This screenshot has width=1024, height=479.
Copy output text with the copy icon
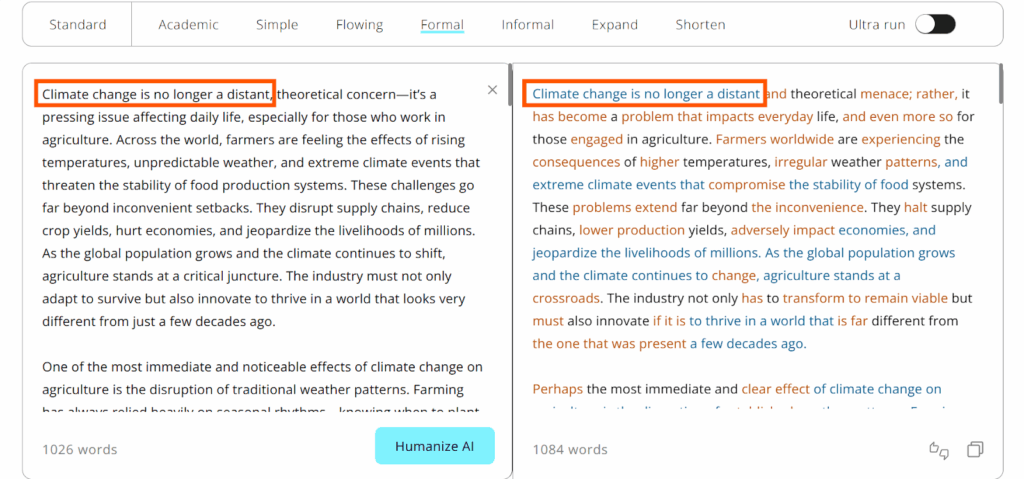pyautogui.click(x=976, y=449)
